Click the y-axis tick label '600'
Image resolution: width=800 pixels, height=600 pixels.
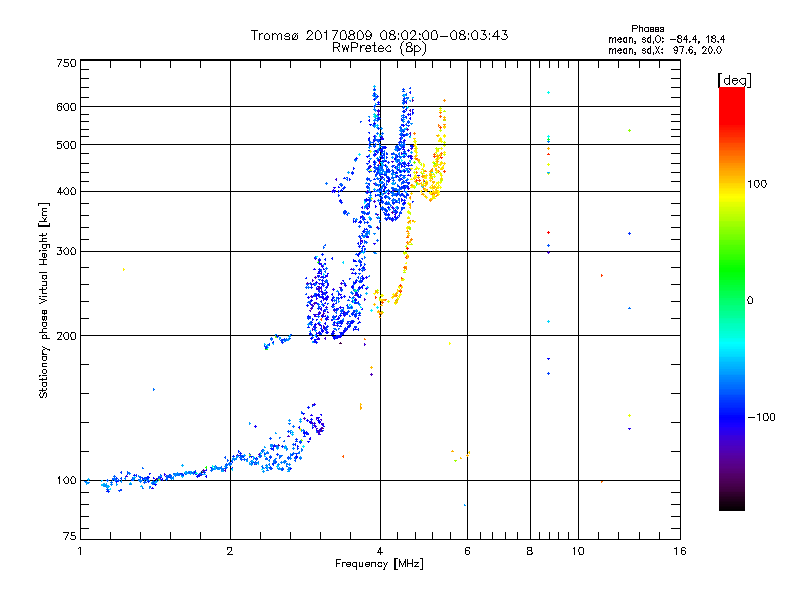(66, 107)
